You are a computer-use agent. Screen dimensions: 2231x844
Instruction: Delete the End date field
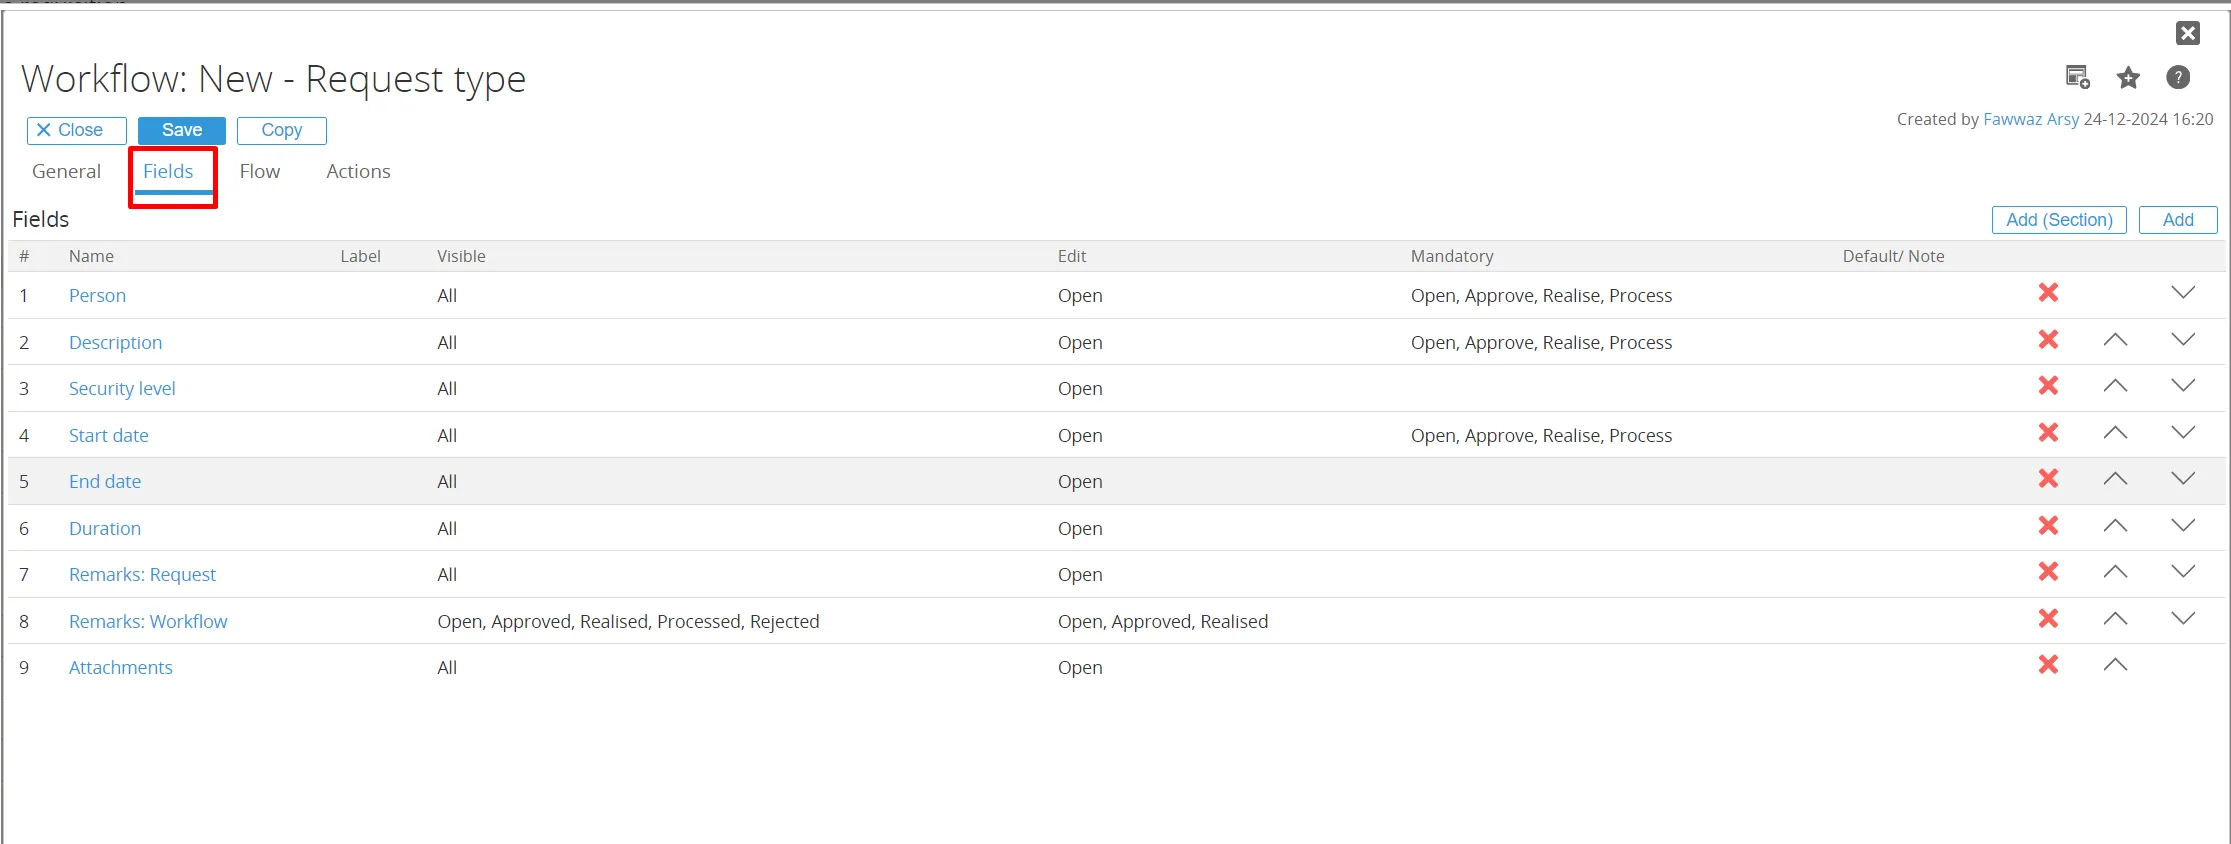point(2048,479)
